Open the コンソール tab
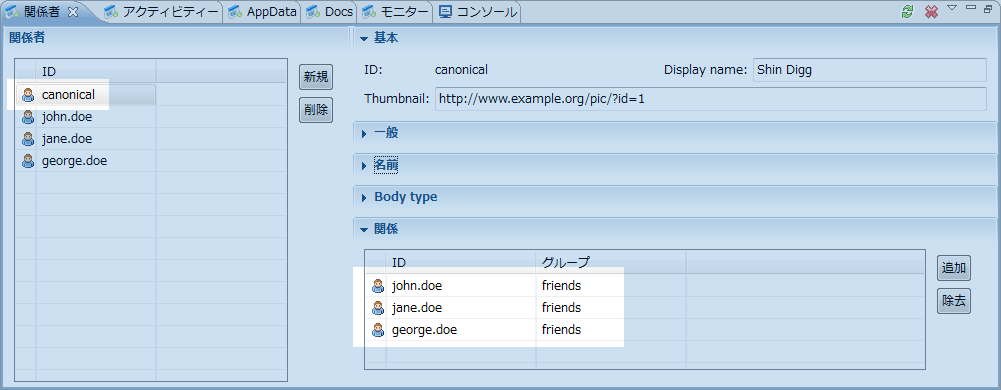This screenshot has width=1001, height=390. pyautogui.click(x=478, y=11)
